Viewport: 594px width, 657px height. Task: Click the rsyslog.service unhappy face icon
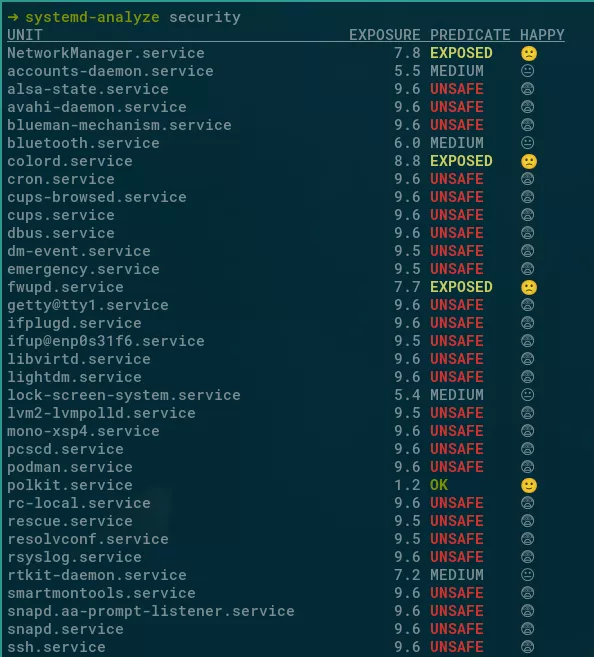coord(527,556)
